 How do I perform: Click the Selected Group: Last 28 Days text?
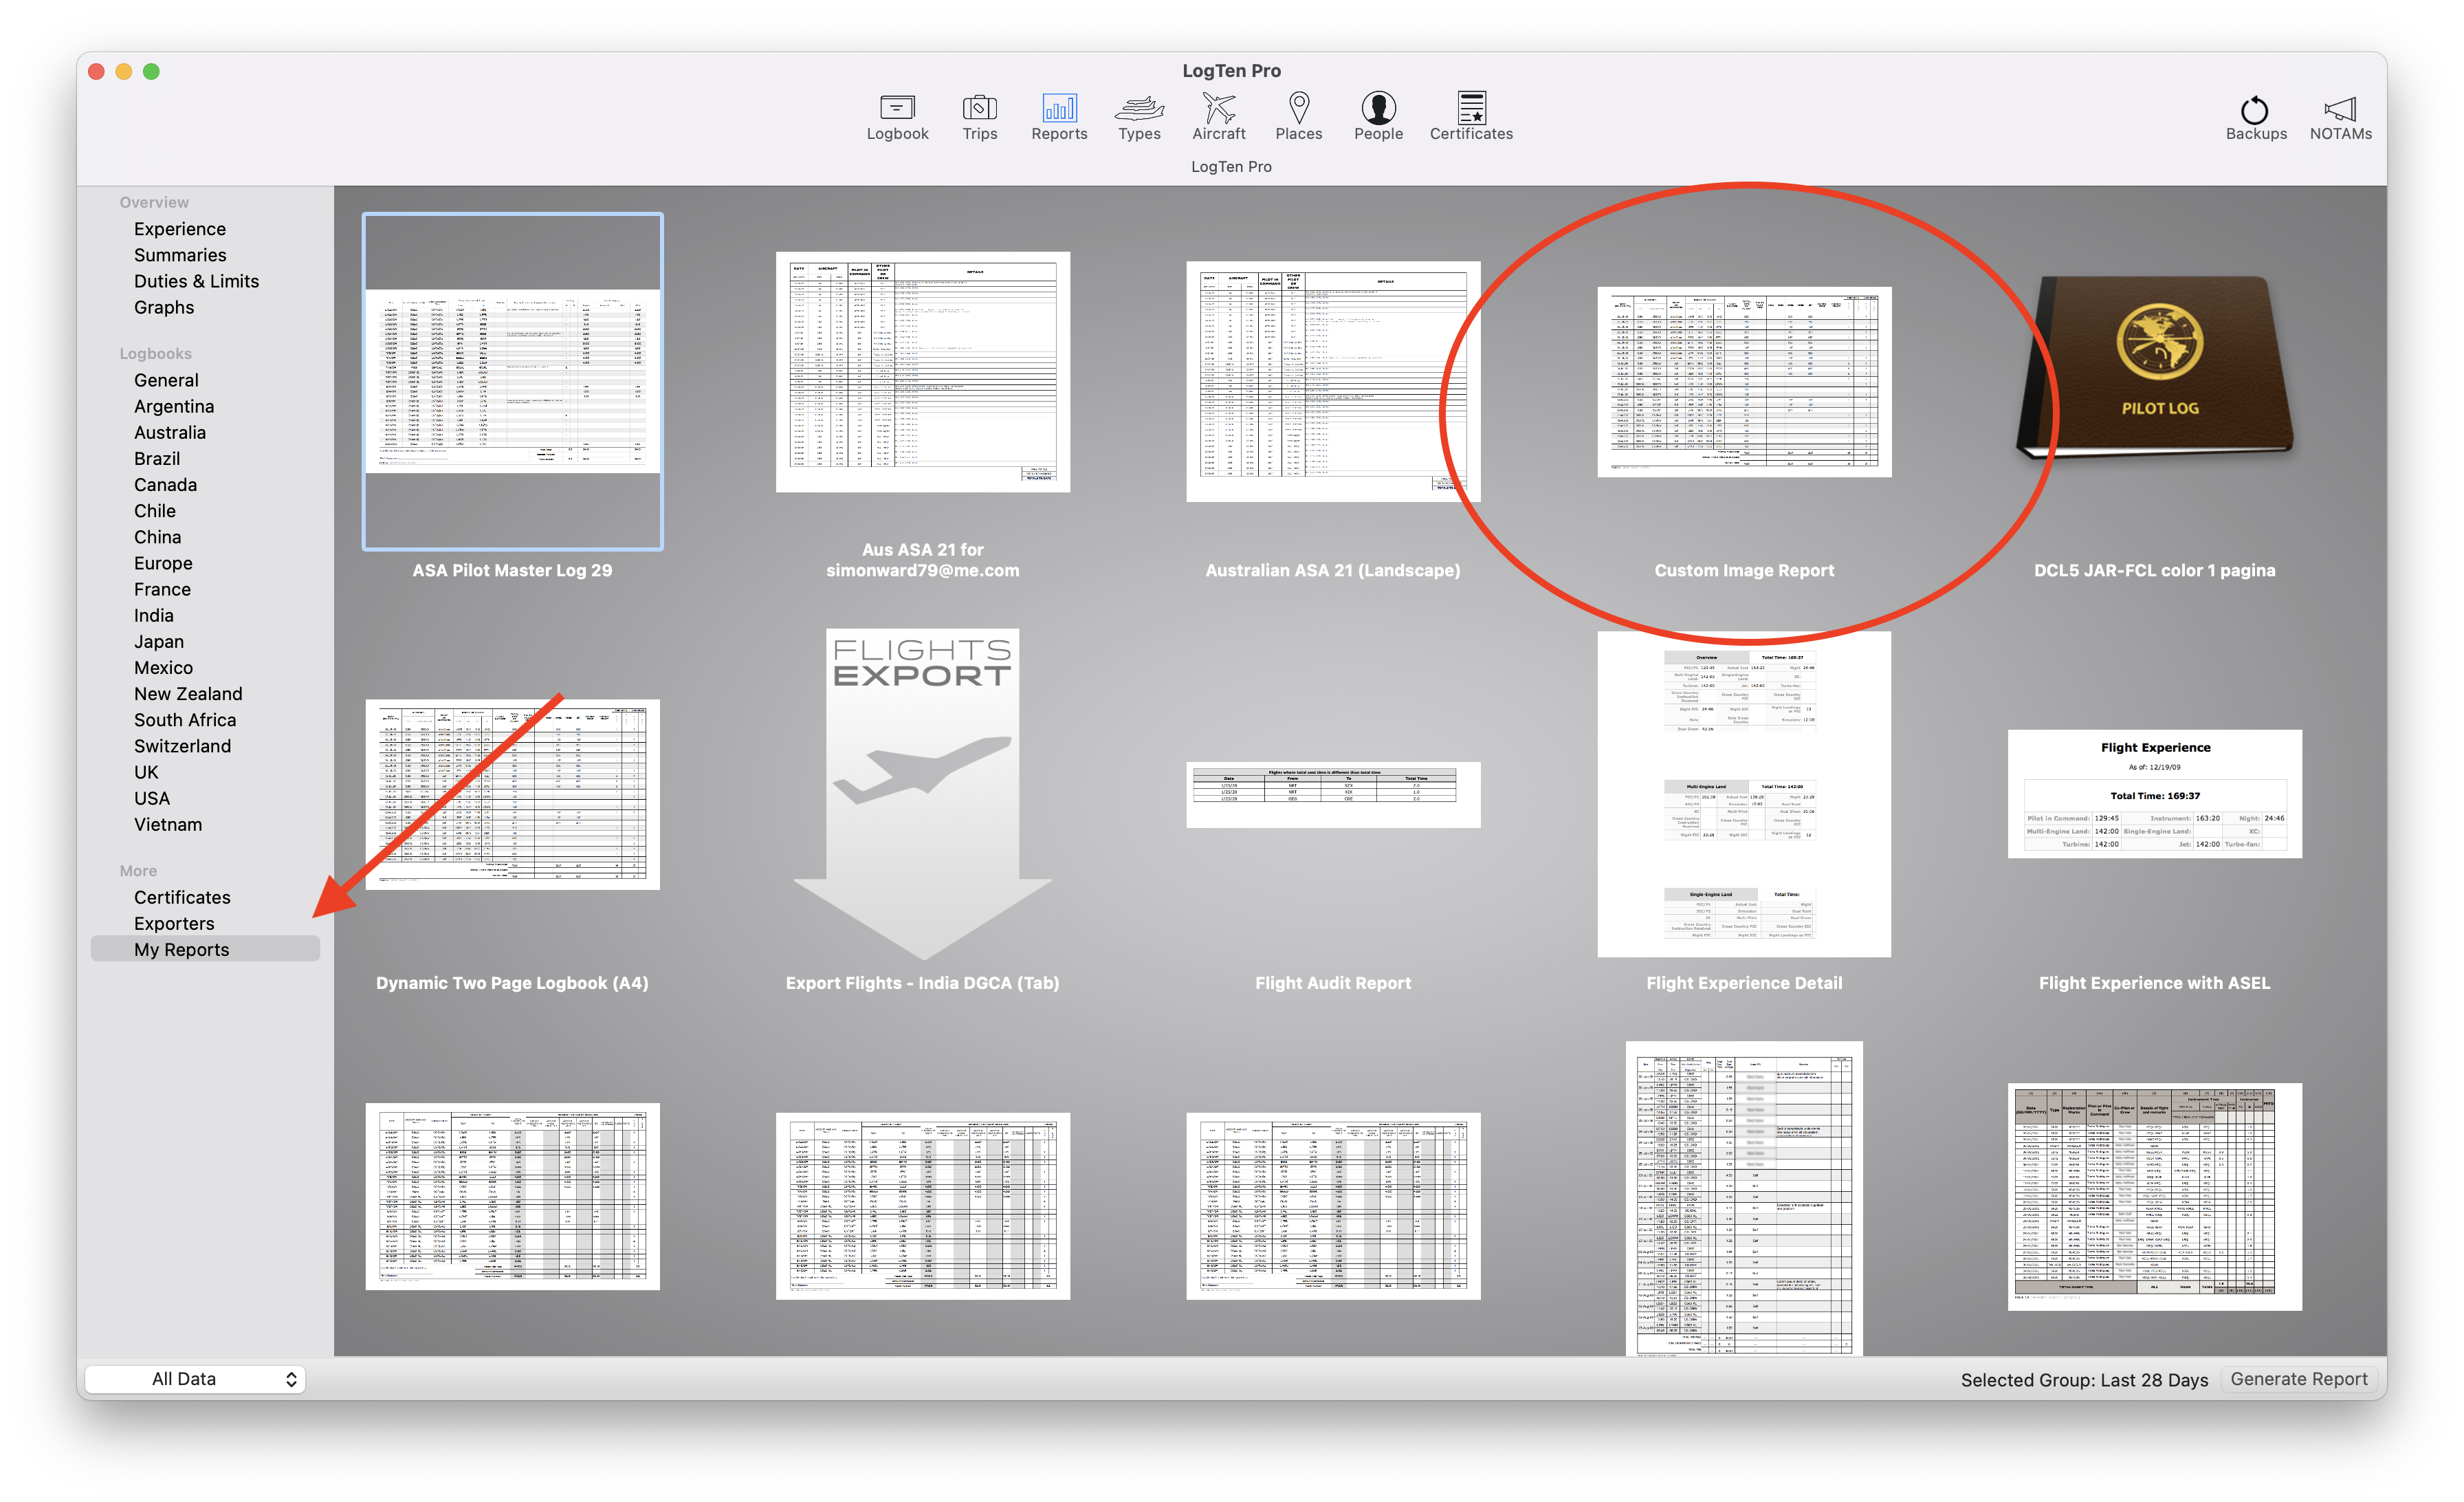coord(2084,1380)
